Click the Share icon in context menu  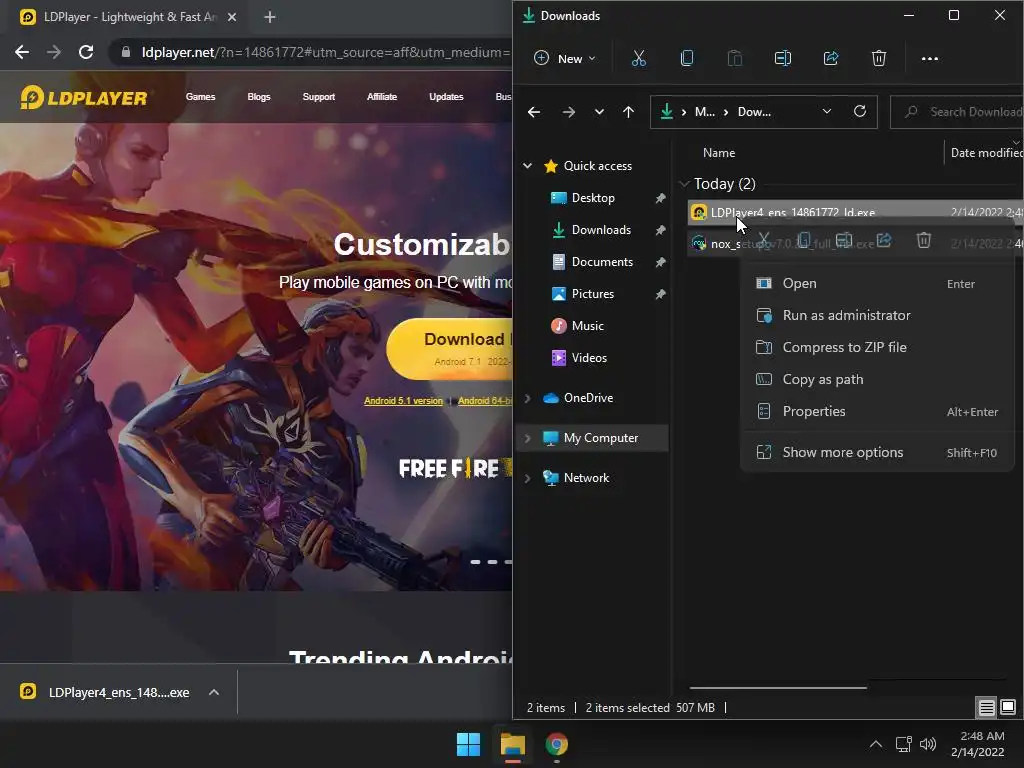[884, 240]
